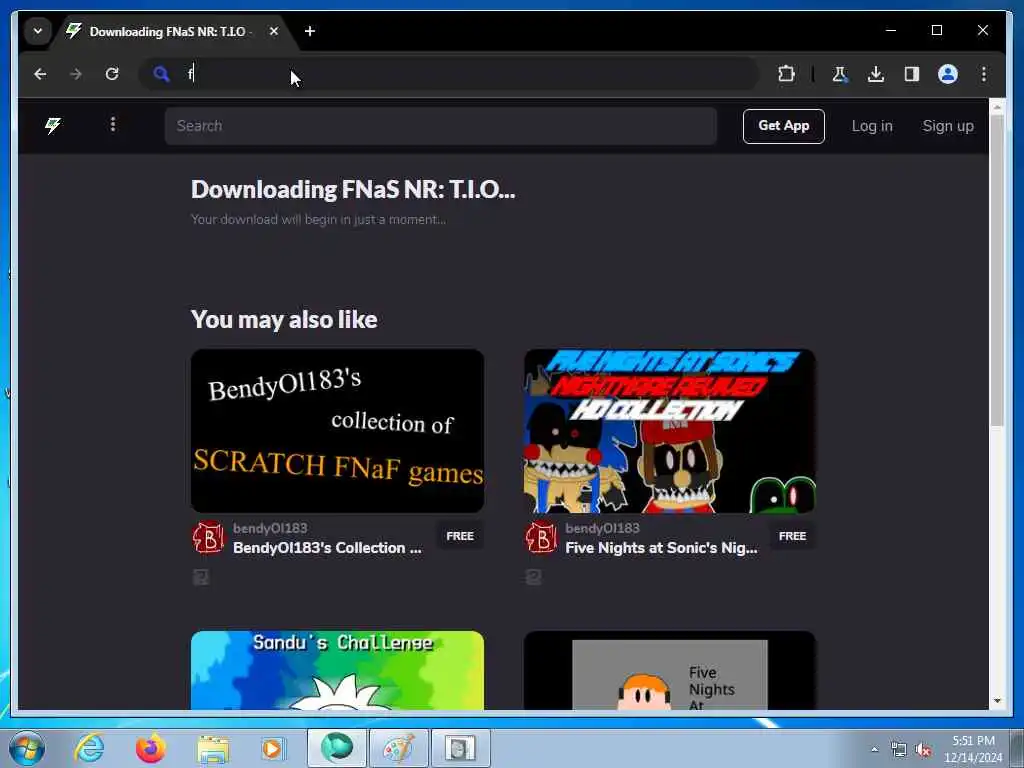Click the Get App button
Viewport: 1024px width, 768px height.
point(784,126)
